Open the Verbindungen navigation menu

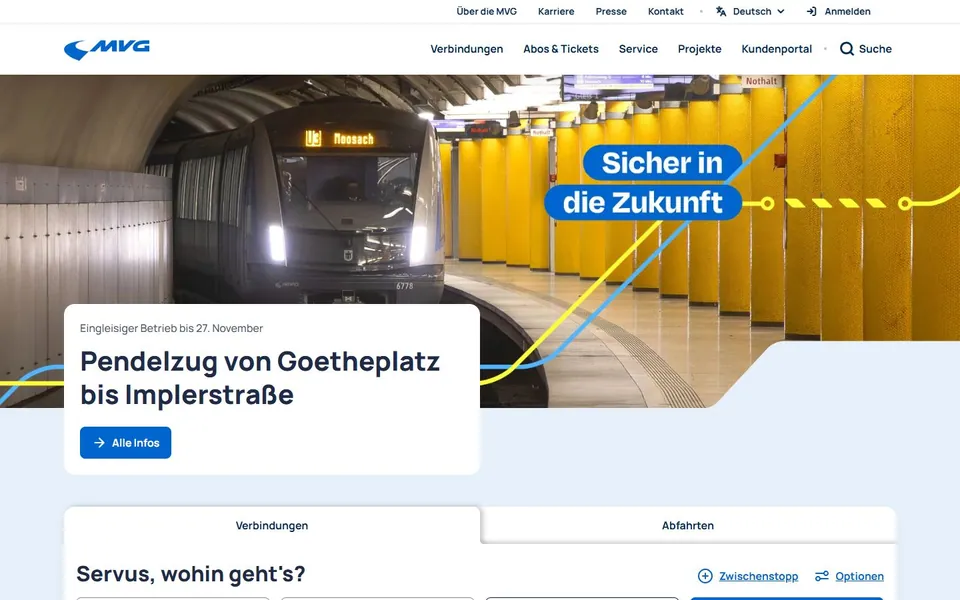[467, 49]
